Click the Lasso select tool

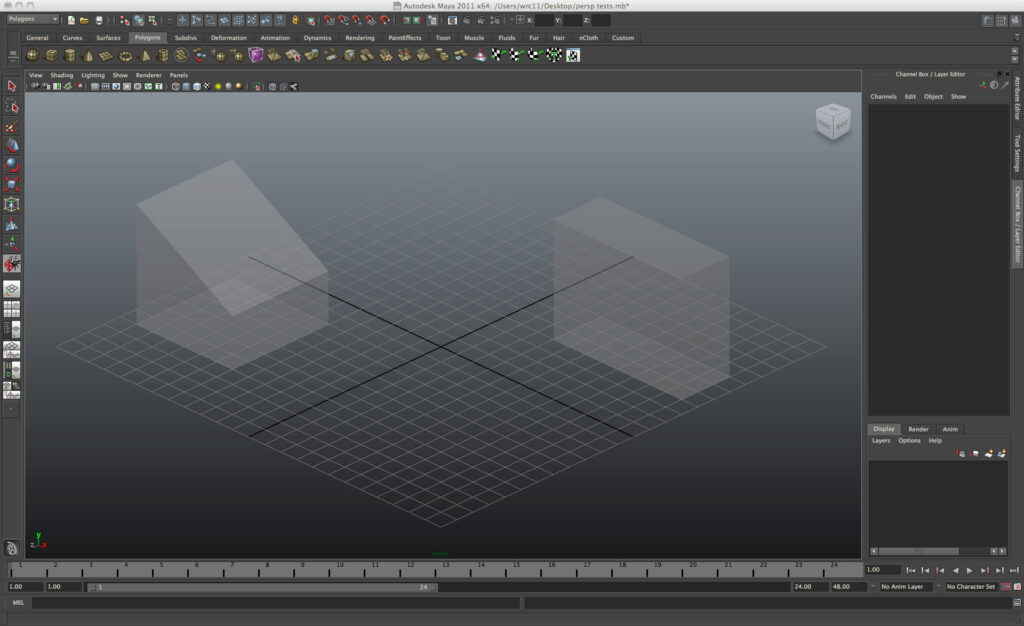click(x=12, y=106)
